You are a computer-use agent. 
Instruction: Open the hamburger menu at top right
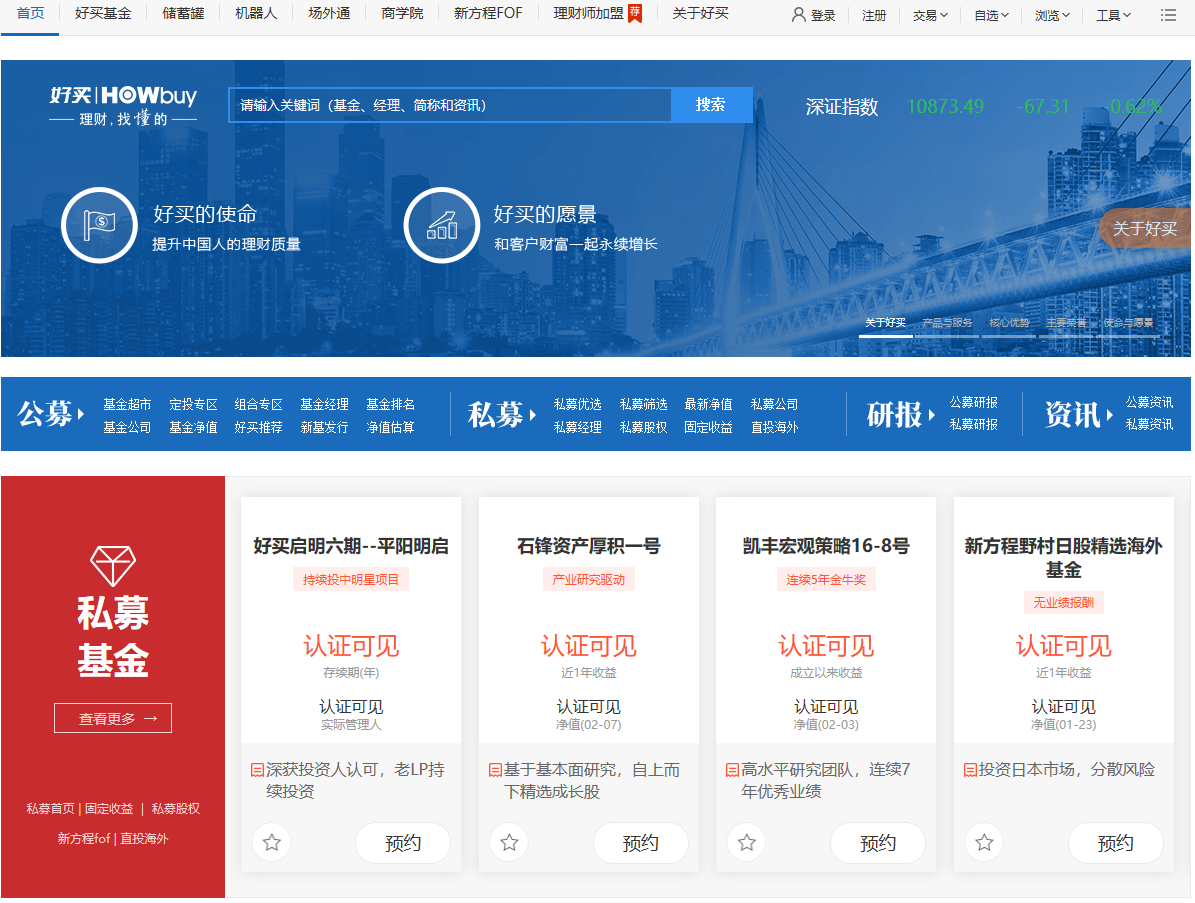click(1166, 15)
